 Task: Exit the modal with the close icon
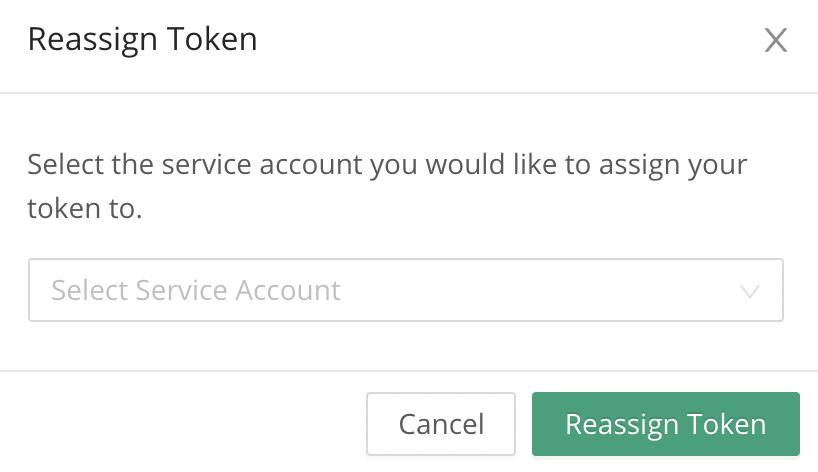coord(776,40)
